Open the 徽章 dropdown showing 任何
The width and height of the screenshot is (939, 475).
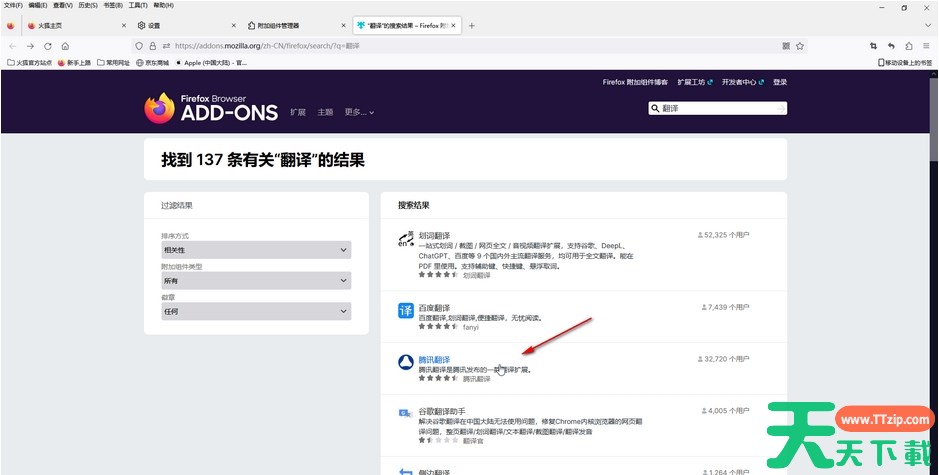tap(256, 311)
